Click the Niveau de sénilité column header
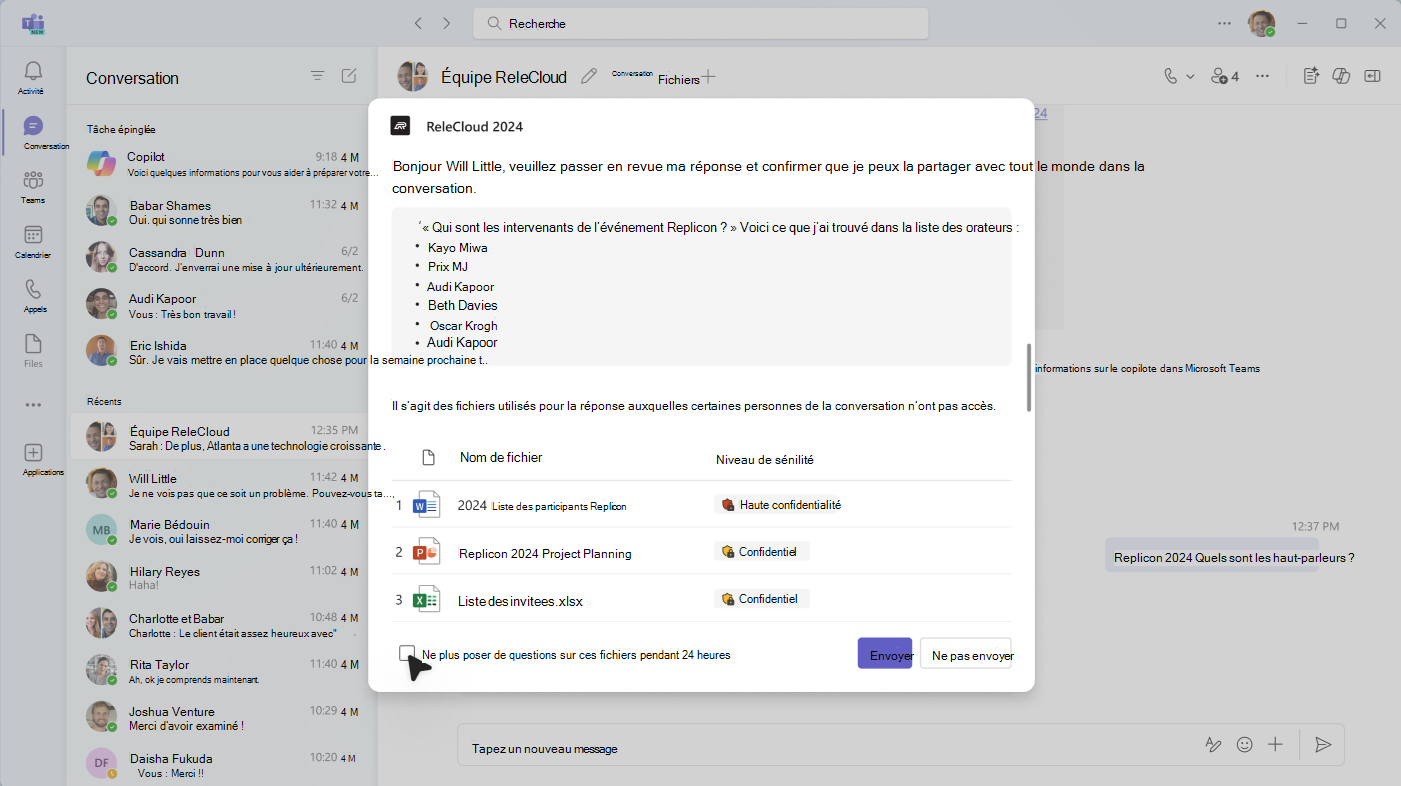 pos(765,459)
